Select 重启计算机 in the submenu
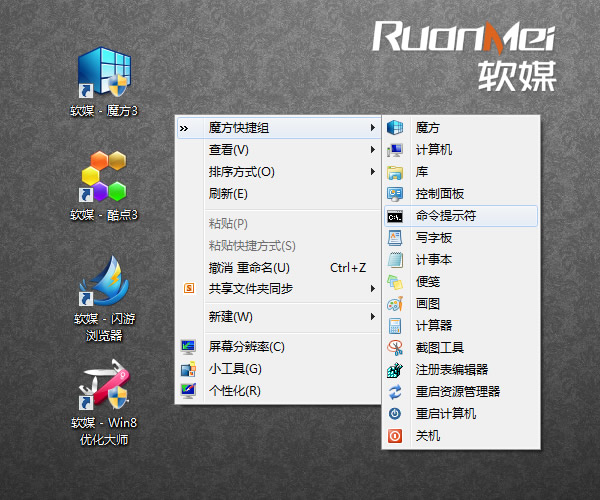This screenshot has width=600, height=500. [x=461, y=414]
